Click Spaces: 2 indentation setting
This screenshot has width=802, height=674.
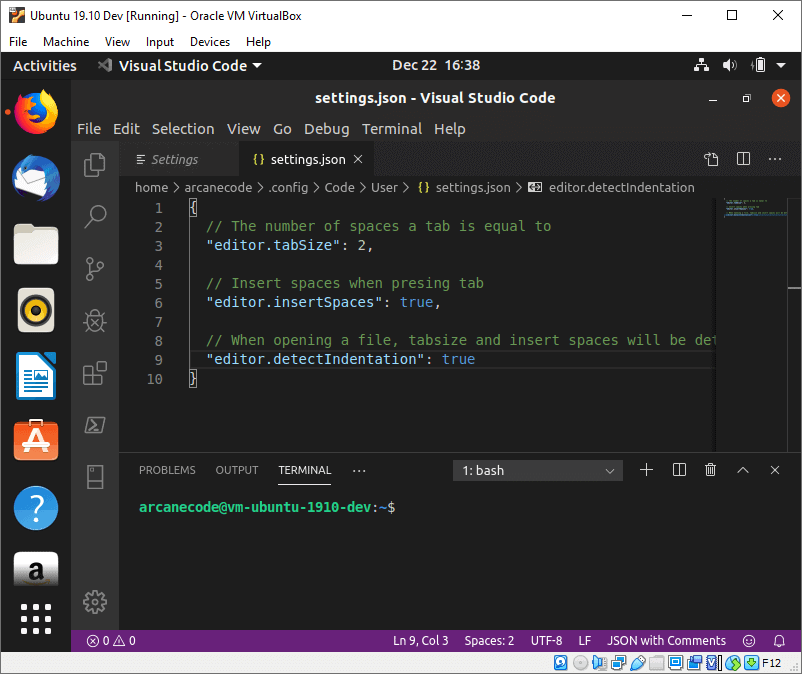coord(489,641)
